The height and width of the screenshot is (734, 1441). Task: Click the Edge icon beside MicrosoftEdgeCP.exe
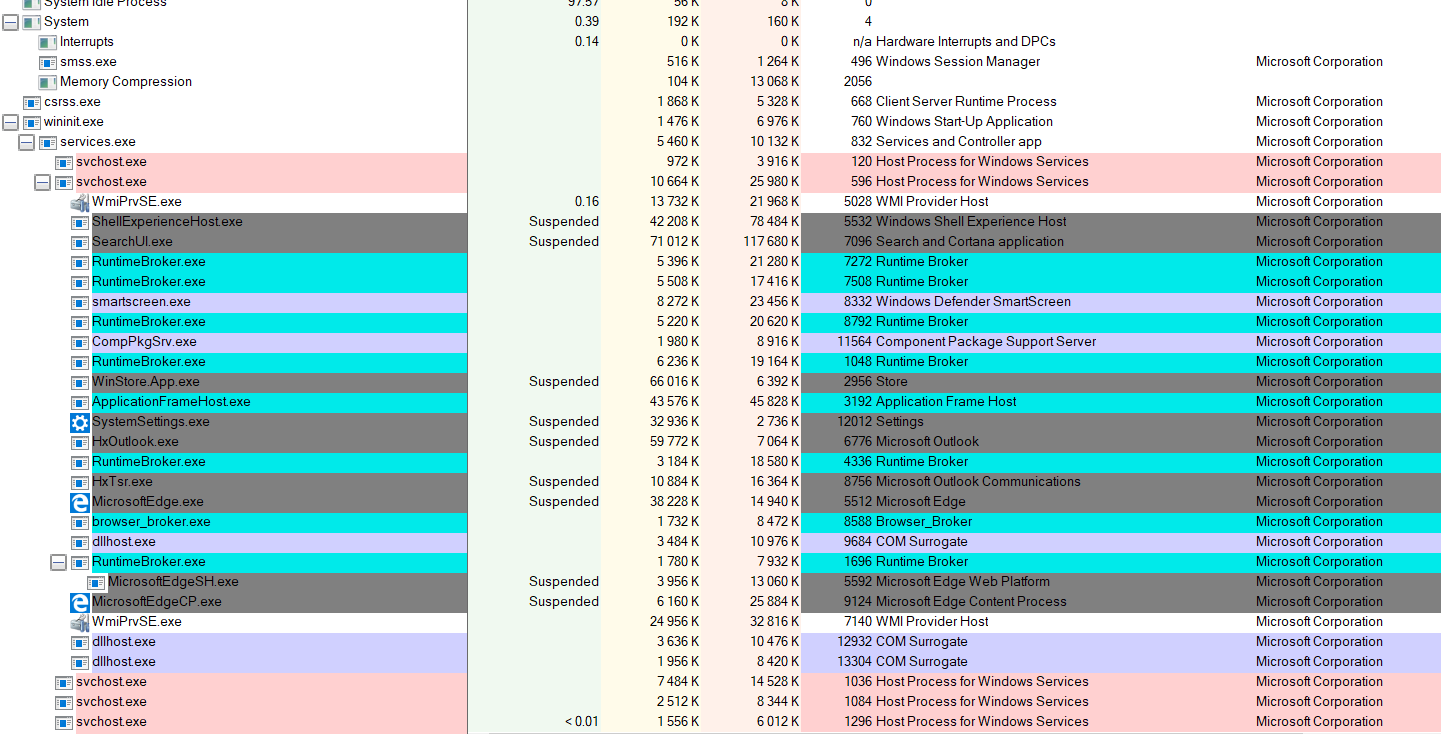(80, 602)
